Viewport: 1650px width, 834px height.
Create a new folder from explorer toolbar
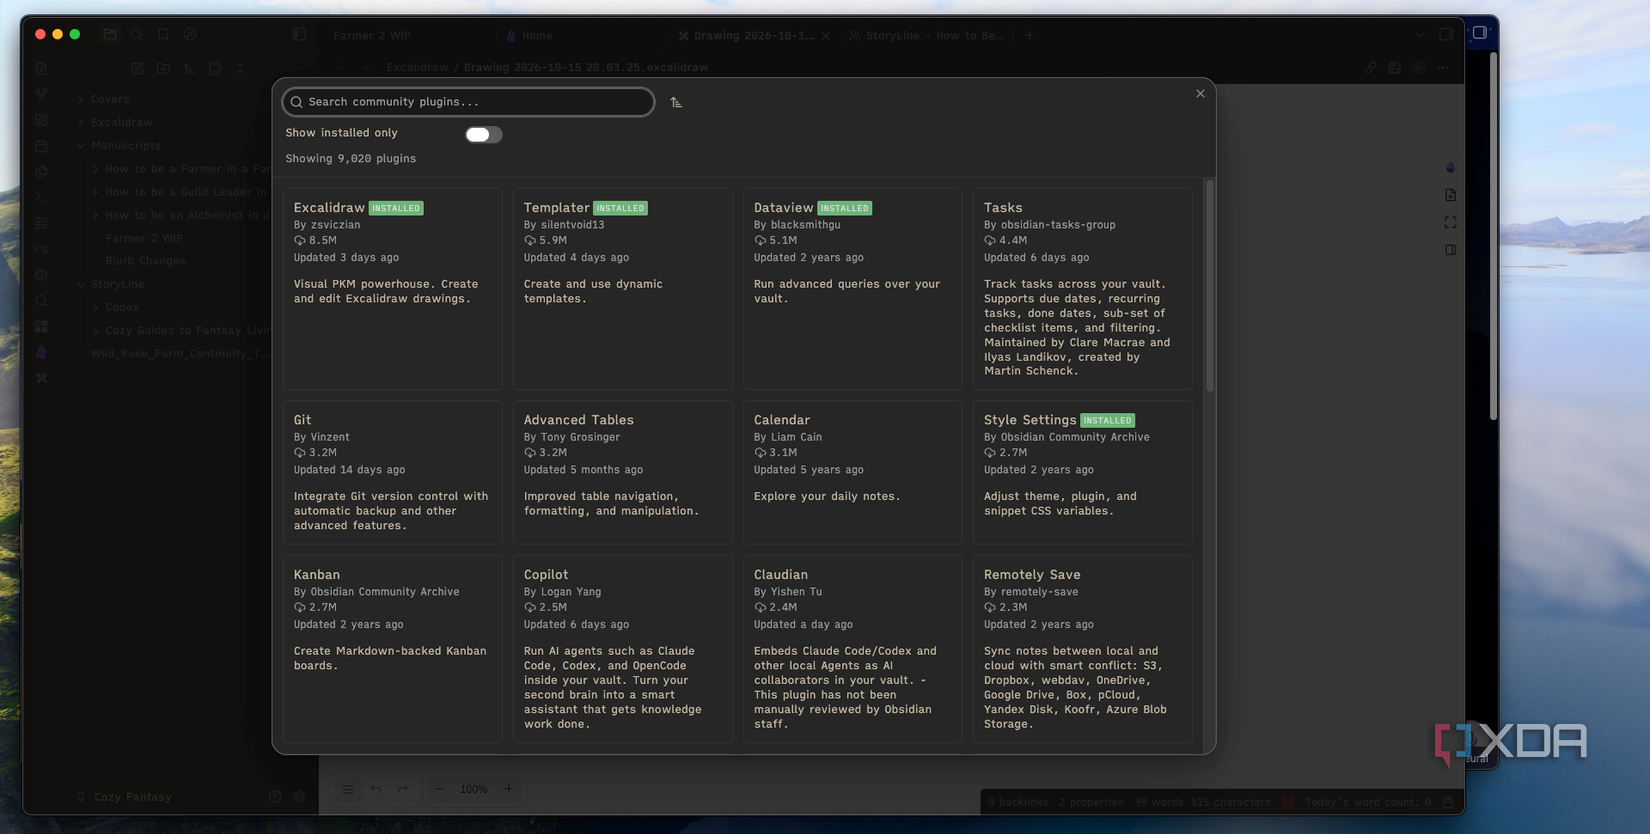tap(163, 69)
